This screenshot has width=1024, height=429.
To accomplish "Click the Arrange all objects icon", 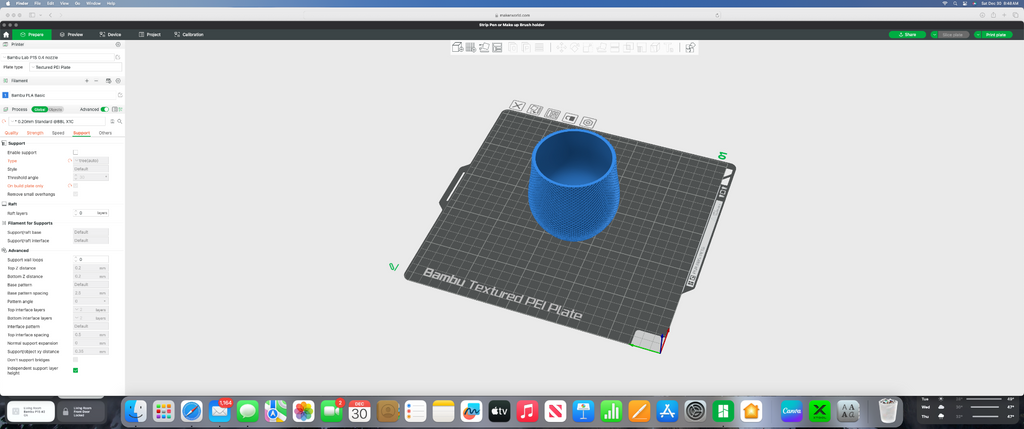I will [x=497, y=47].
